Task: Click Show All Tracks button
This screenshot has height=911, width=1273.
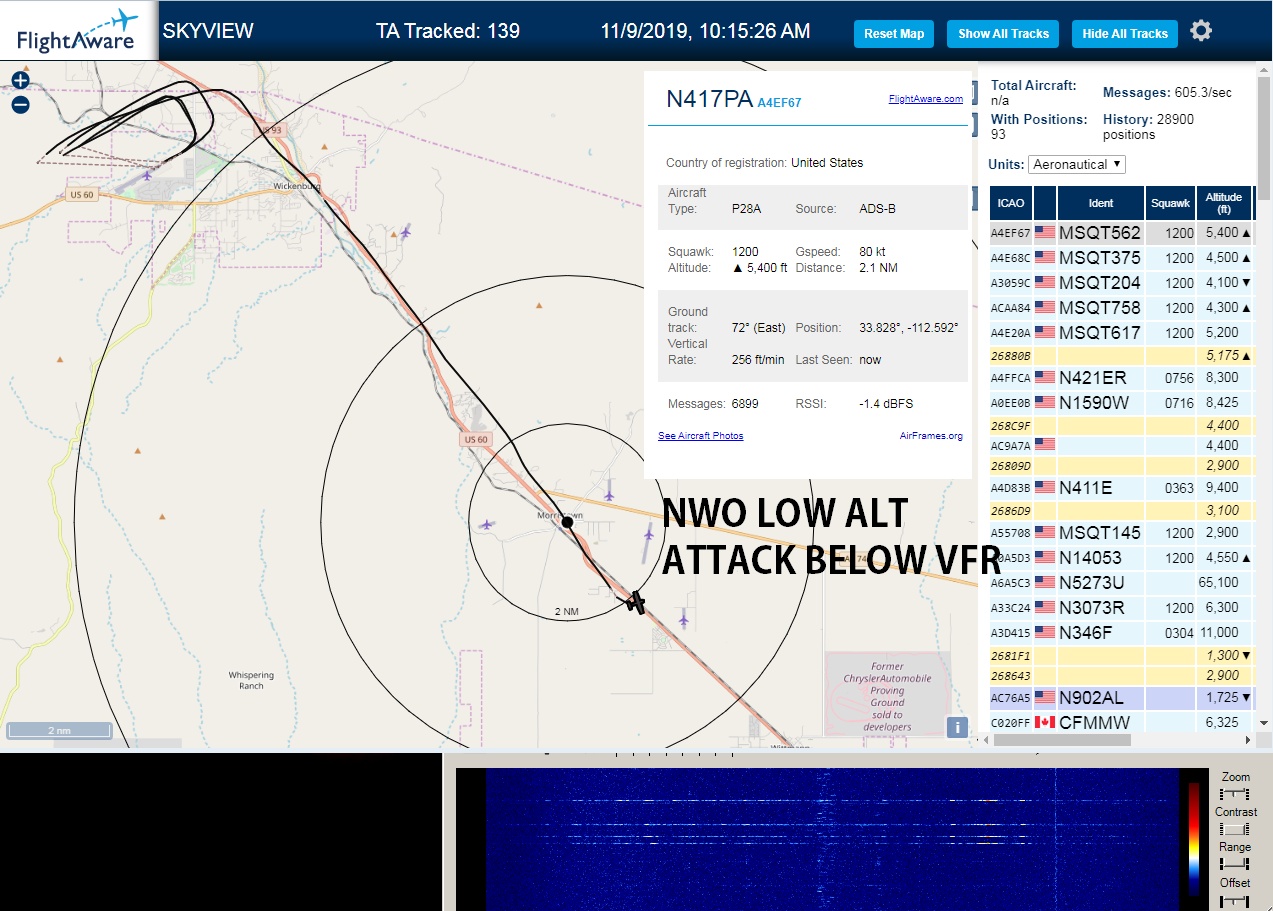Action: [1003, 33]
